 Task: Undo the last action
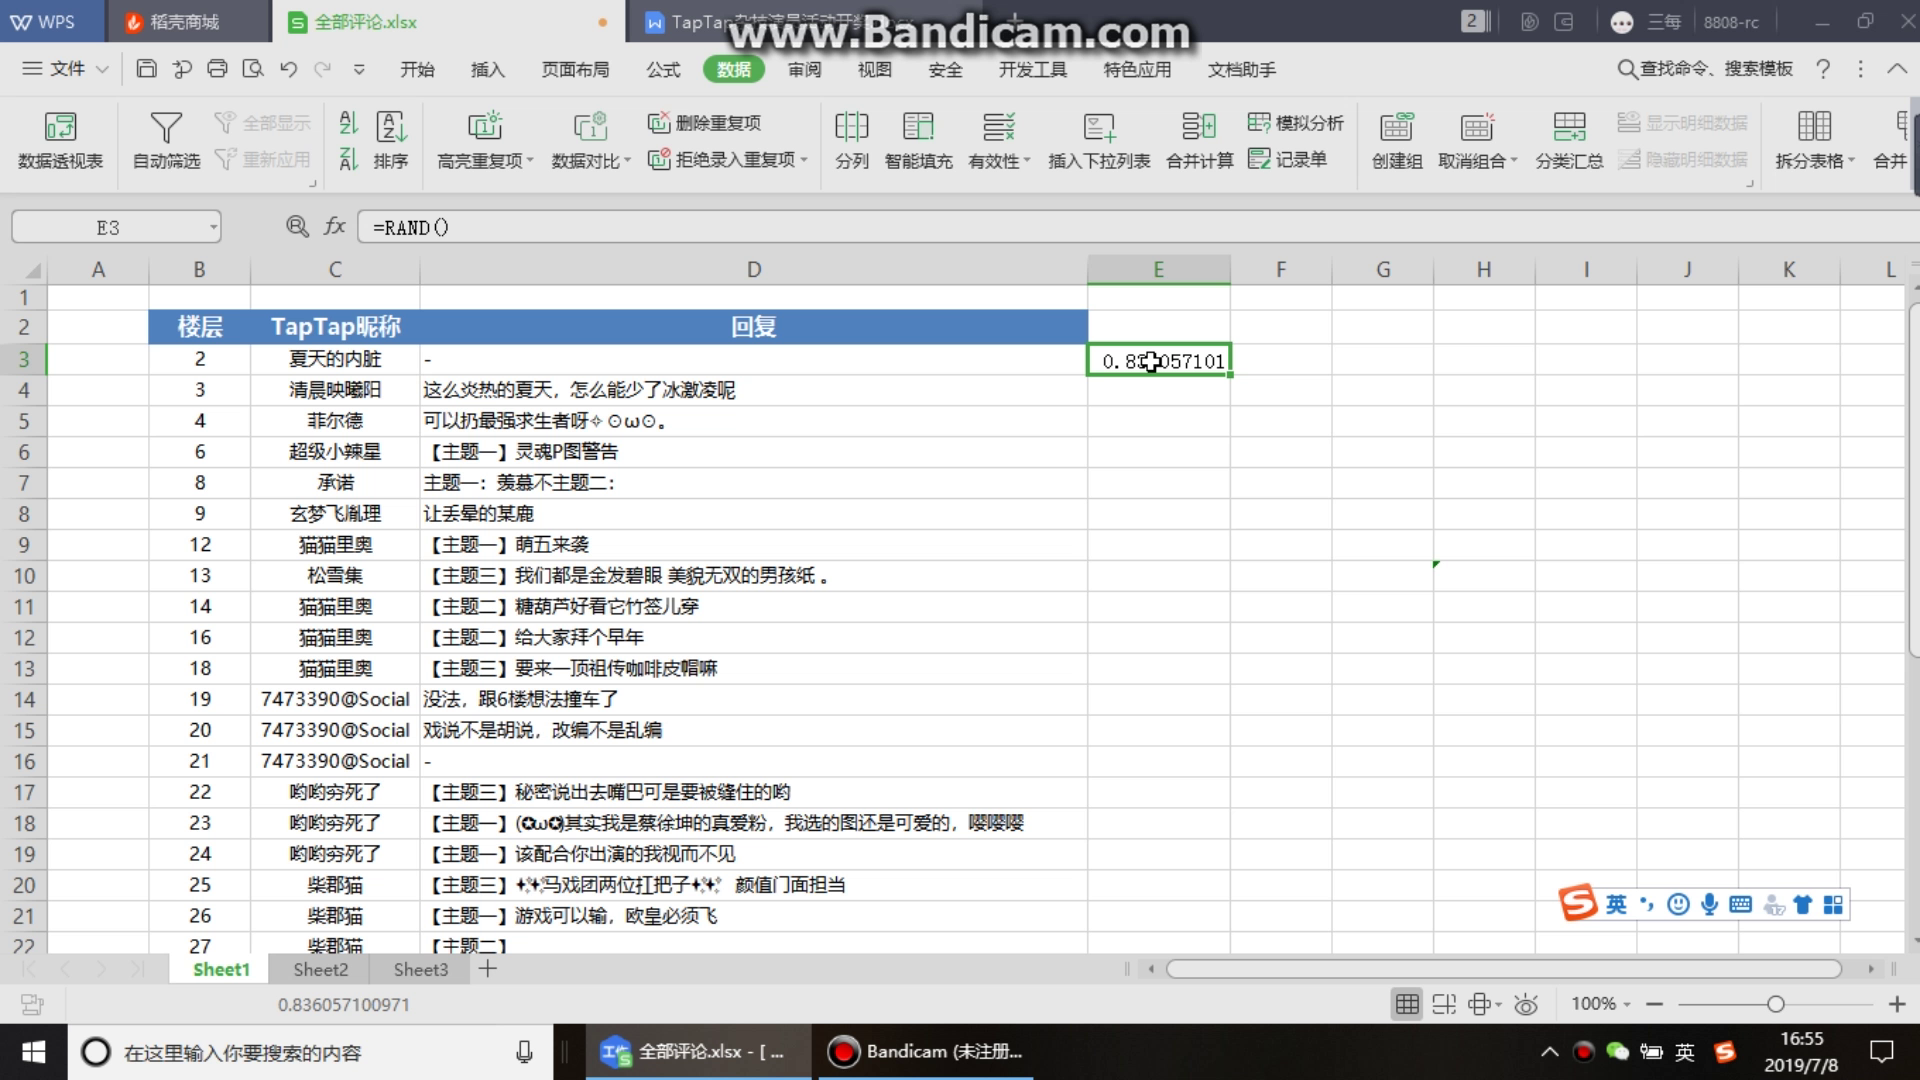coord(288,69)
